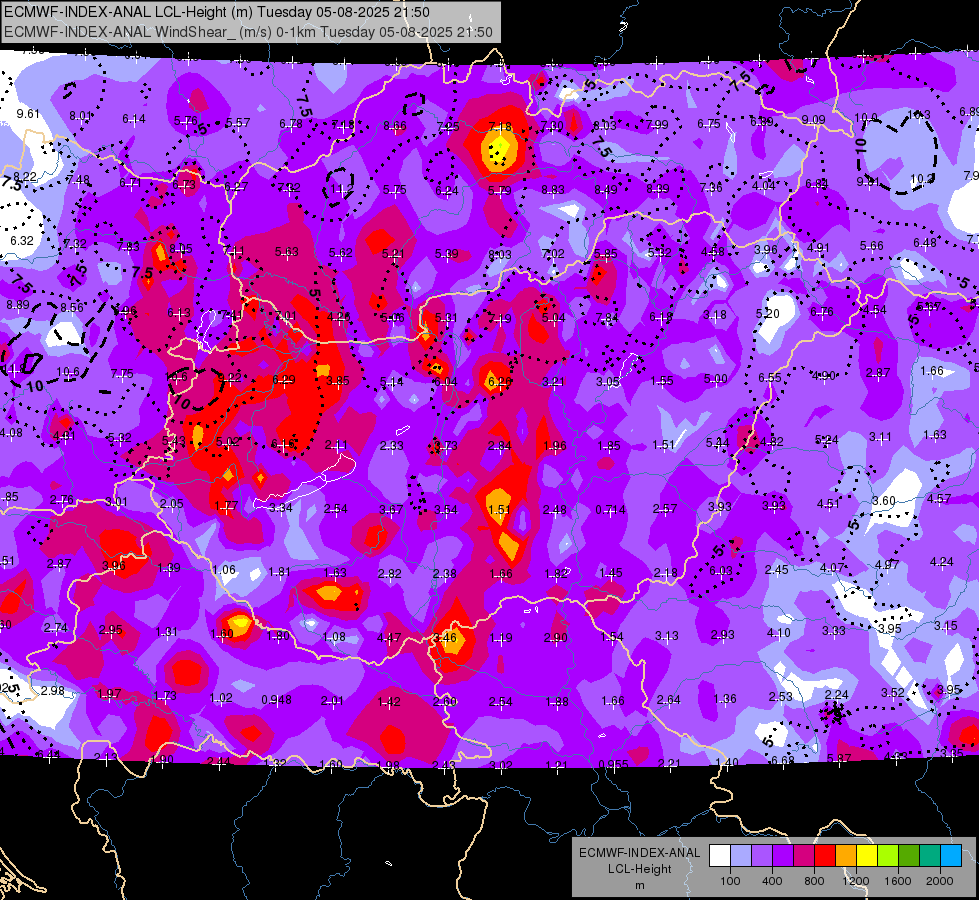Click the deep purple legend swatch right of 400
The width and height of the screenshot is (979, 900).
[783, 856]
